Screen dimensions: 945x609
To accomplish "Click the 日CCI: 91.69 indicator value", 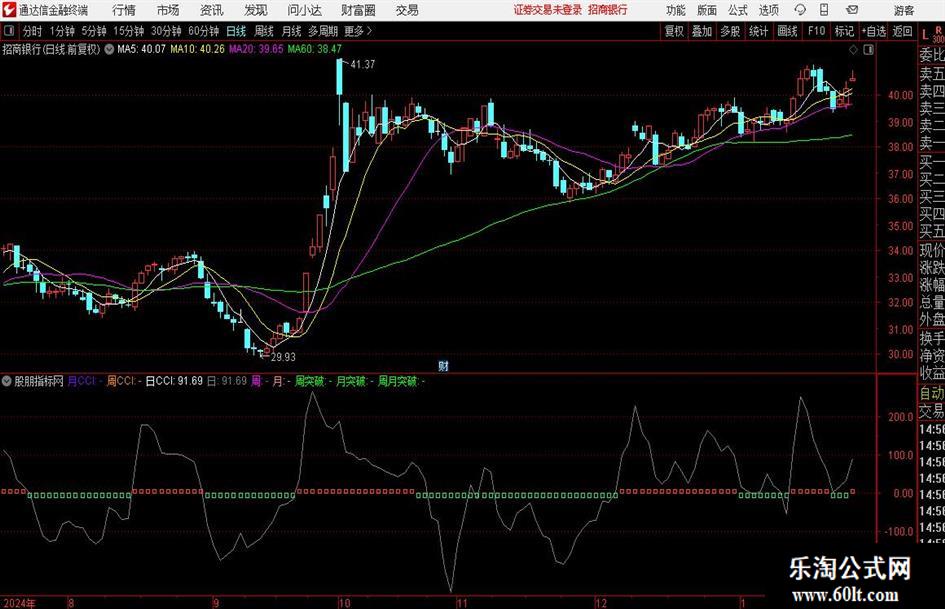I will (174, 381).
